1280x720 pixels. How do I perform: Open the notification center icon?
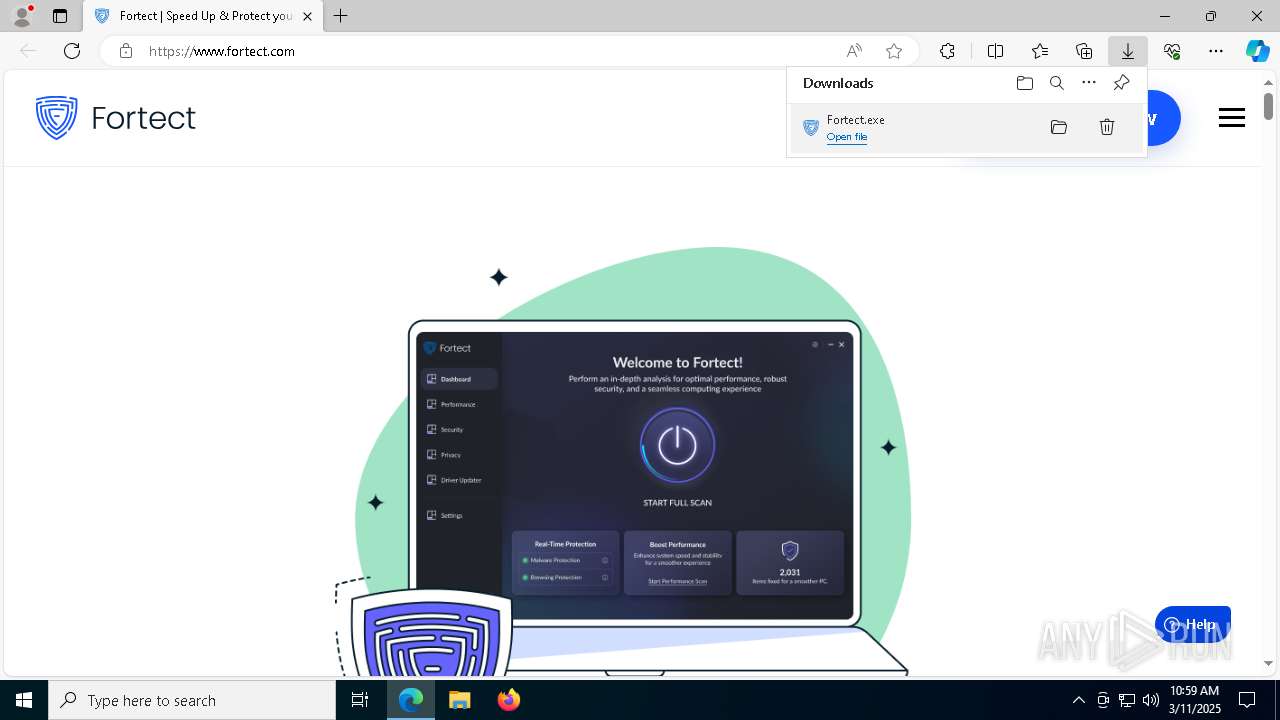pyautogui.click(x=1247, y=700)
